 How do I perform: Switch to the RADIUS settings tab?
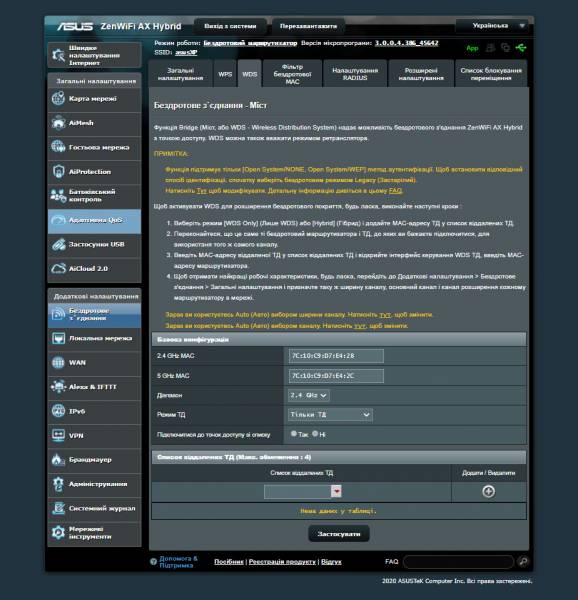point(355,74)
